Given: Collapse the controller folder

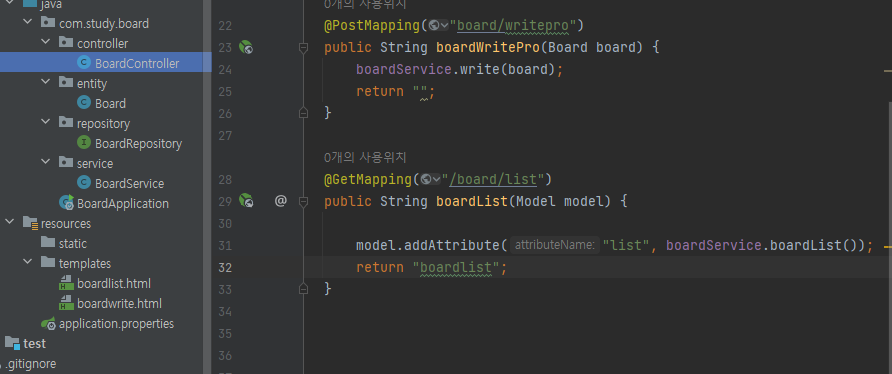Looking at the screenshot, I should click(x=46, y=43).
